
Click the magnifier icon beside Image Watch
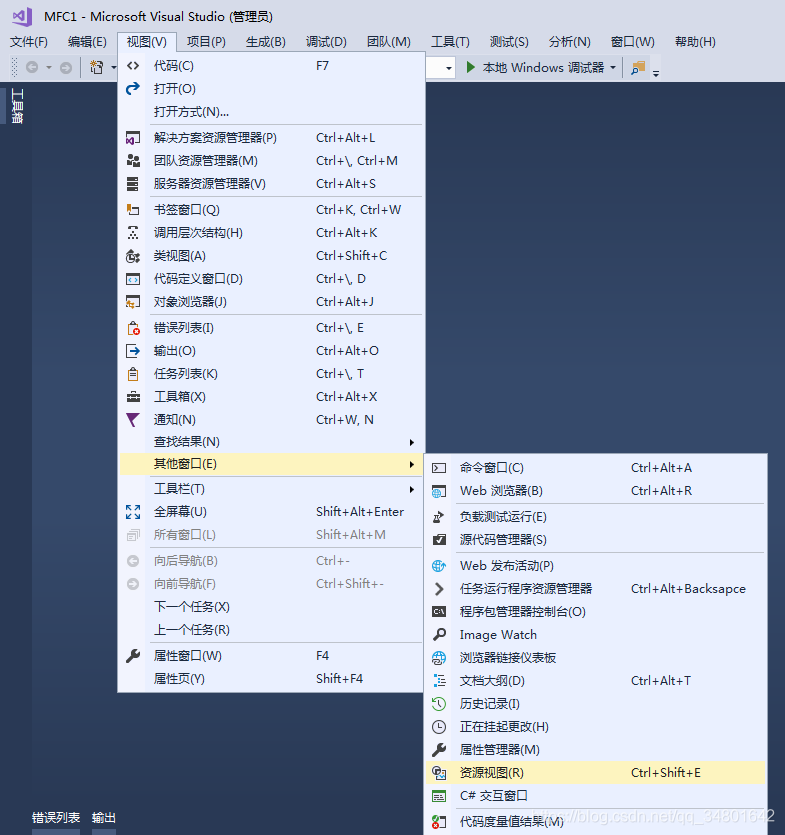point(439,635)
